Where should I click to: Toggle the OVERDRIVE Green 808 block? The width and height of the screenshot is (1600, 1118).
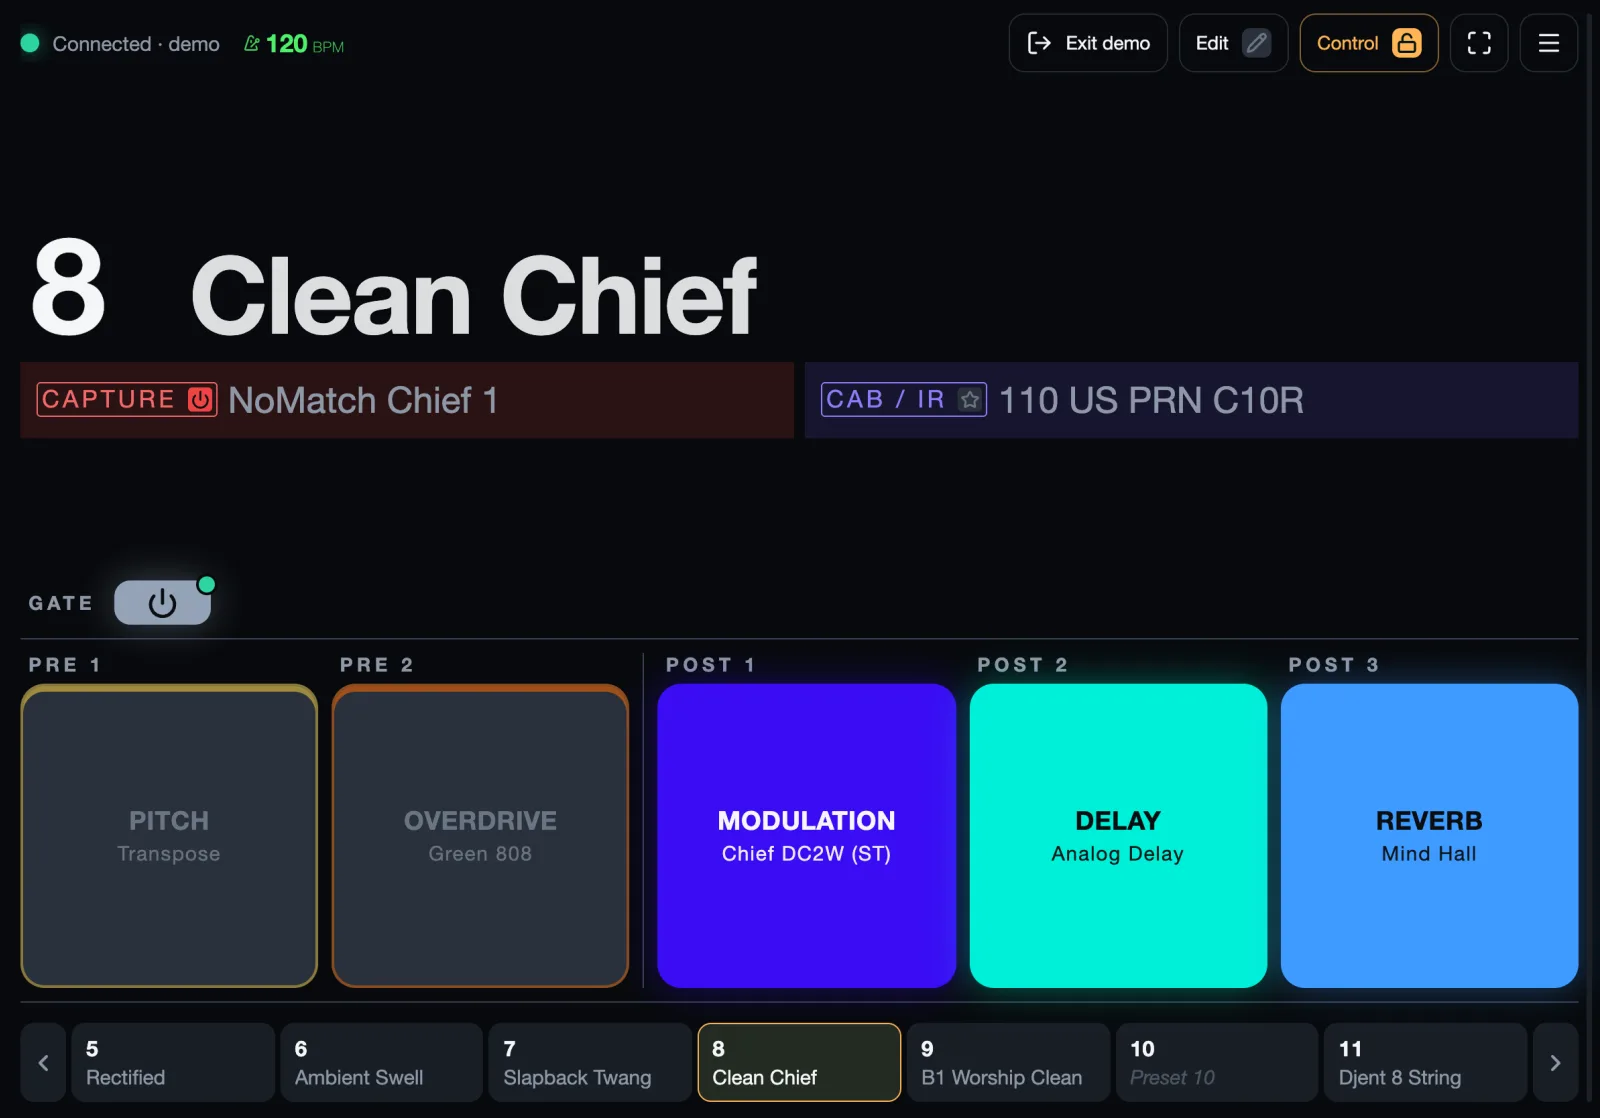[480, 836]
